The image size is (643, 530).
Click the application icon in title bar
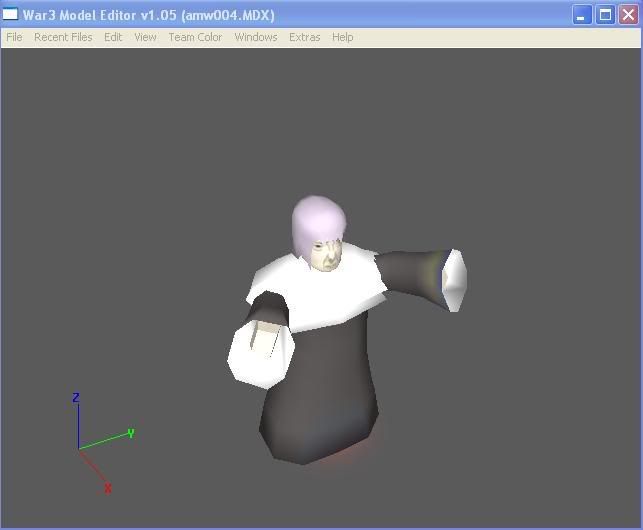tap(10, 14)
